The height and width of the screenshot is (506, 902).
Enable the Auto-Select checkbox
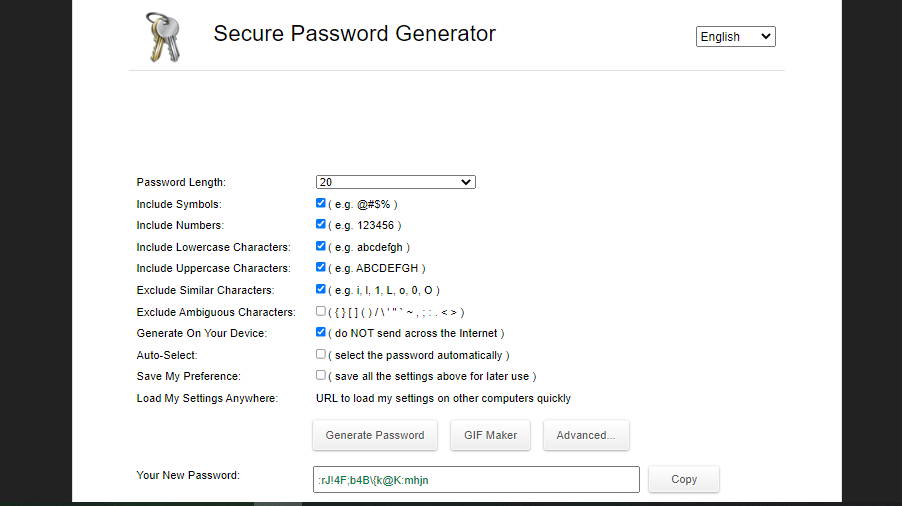pos(321,354)
